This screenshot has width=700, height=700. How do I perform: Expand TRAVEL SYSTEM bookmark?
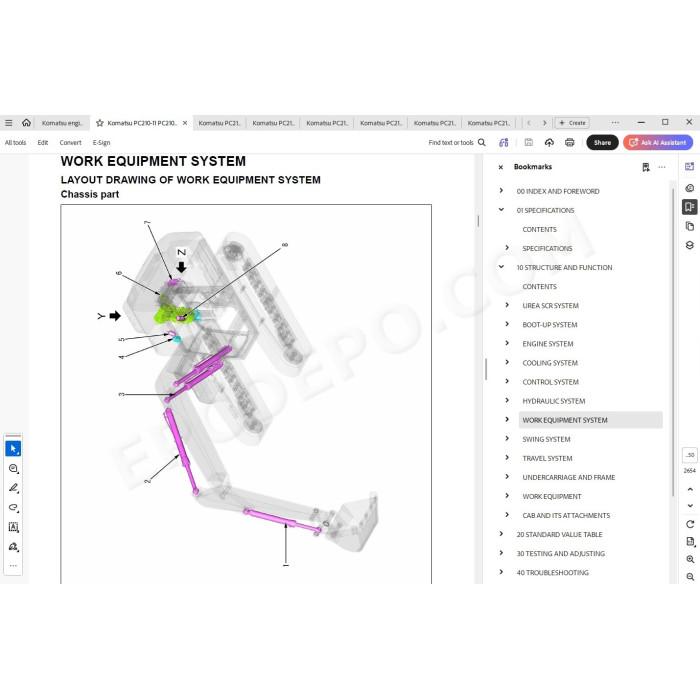[507, 458]
